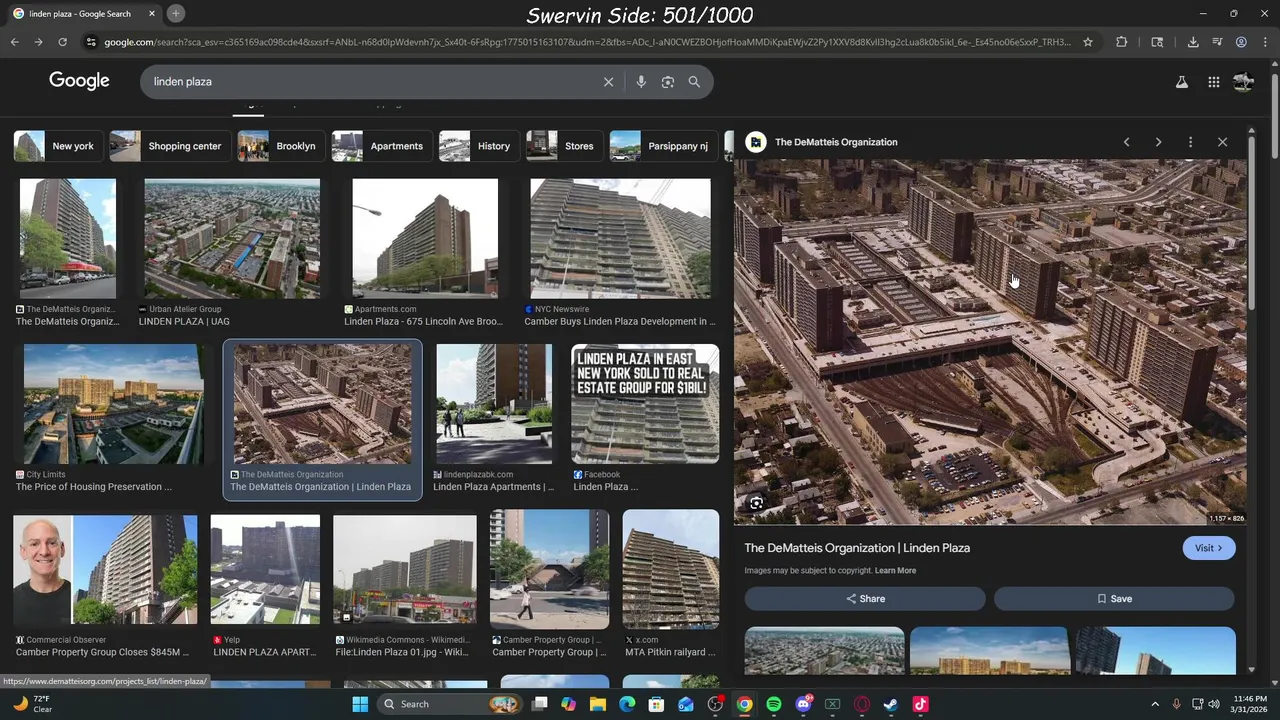Go back in browser history
Screen dimensions: 1280x720
[x=14, y=42]
